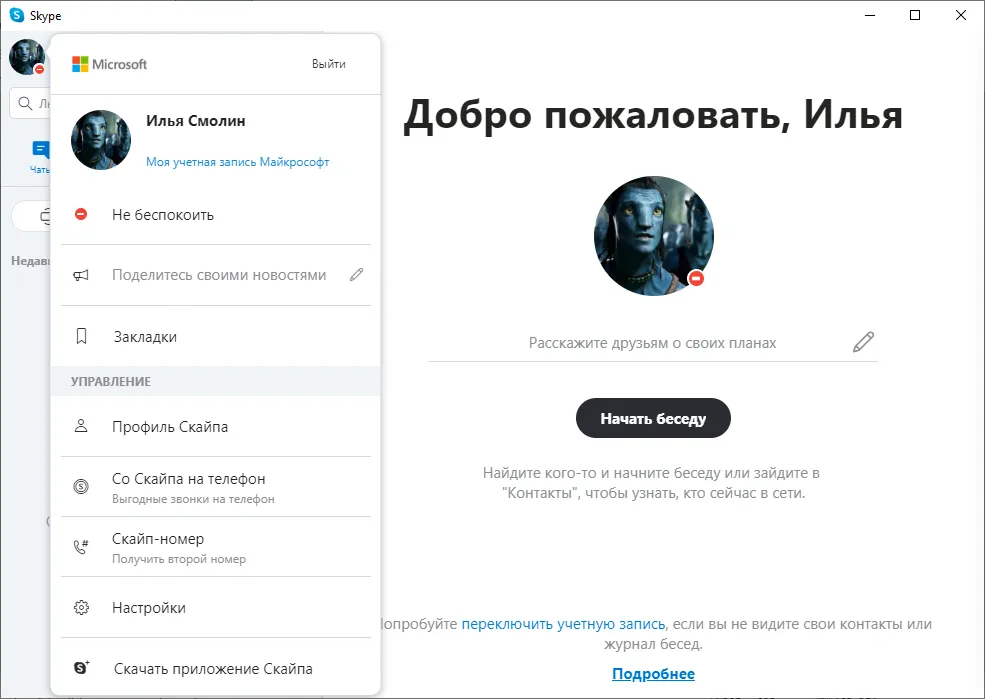Click the 'Начать беседу' button

653,418
